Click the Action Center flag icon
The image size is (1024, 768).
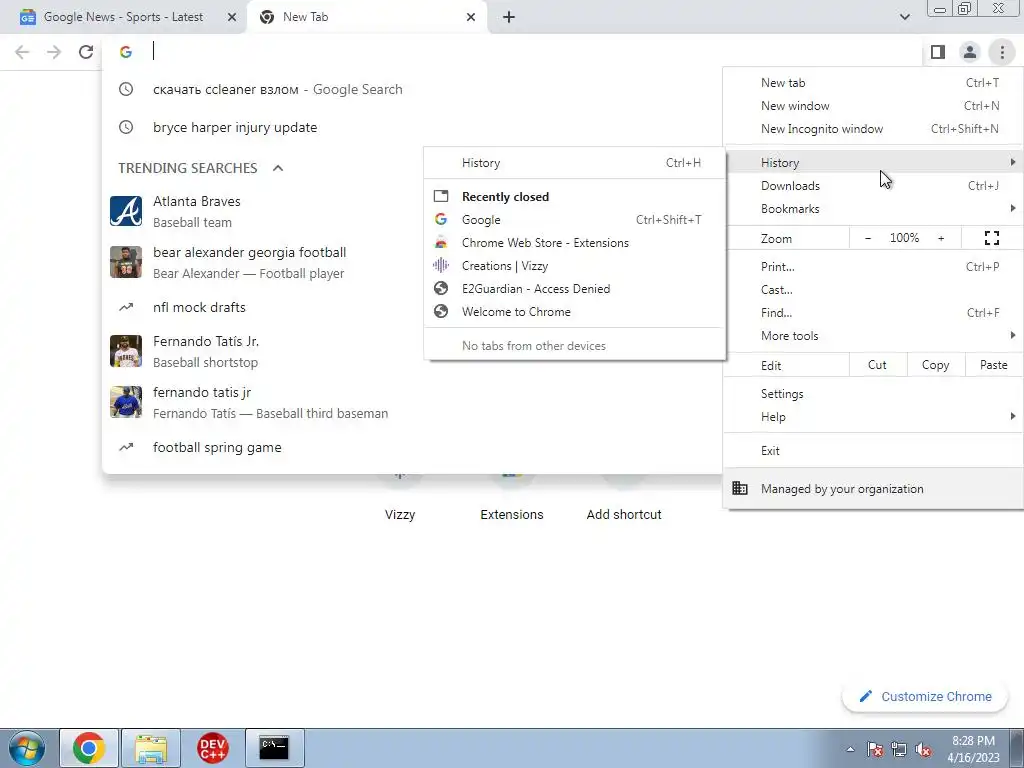coord(875,749)
